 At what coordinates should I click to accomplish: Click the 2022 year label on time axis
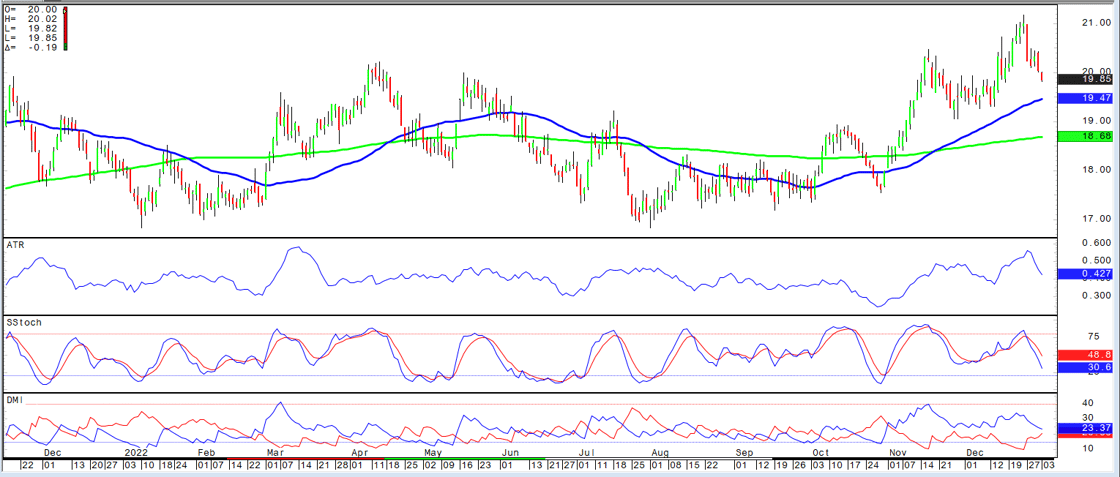[136, 453]
